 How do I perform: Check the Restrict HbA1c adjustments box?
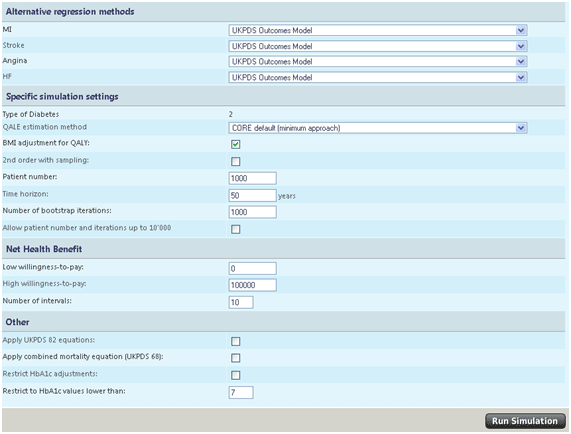tap(236, 375)
